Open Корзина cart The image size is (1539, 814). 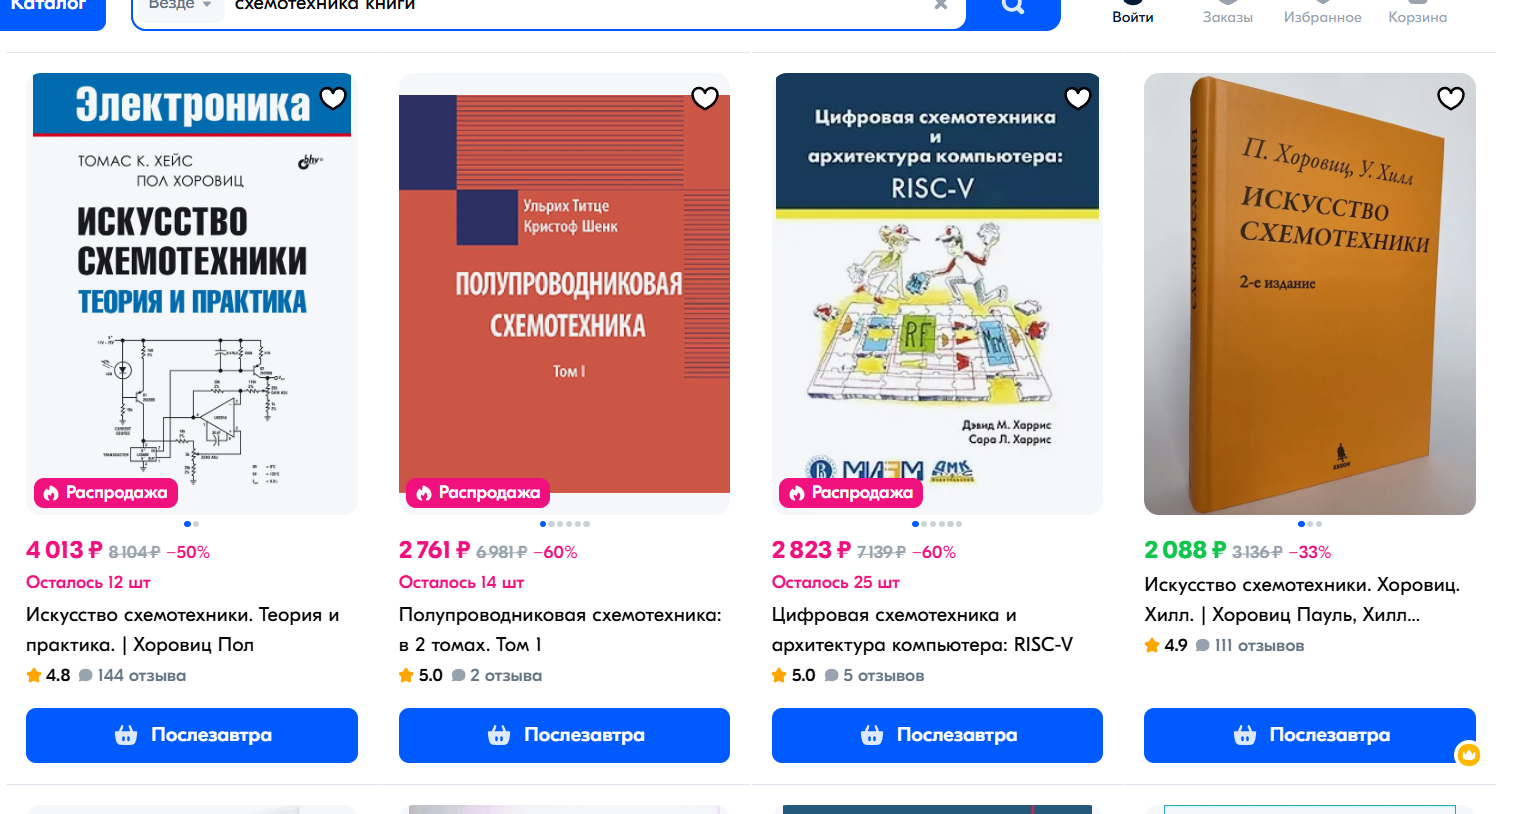point(1417,13)
